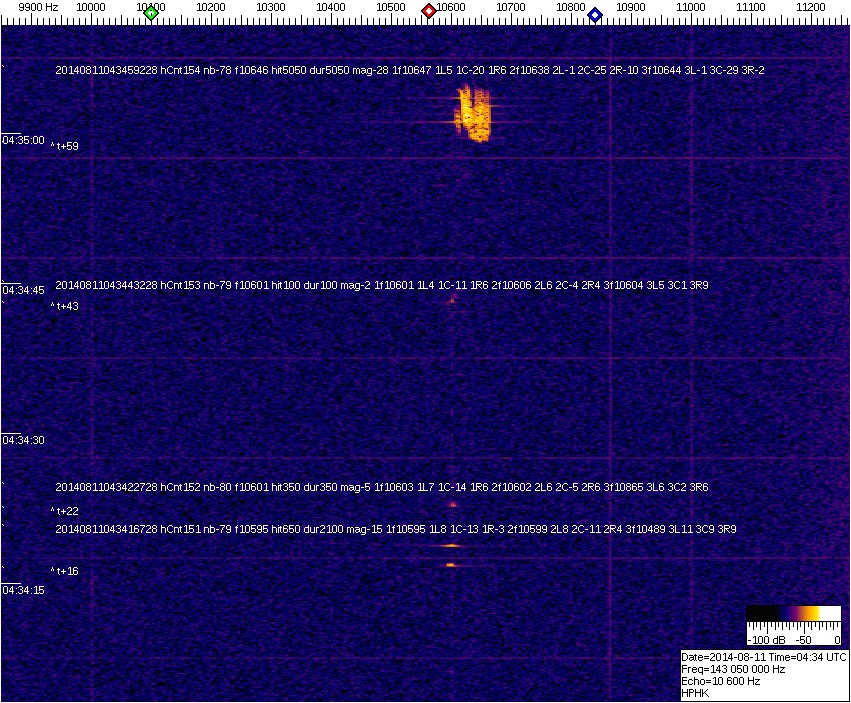Select the 04:34:15 time label
Screen dimensions: 851x703
[x=23, y=590]
